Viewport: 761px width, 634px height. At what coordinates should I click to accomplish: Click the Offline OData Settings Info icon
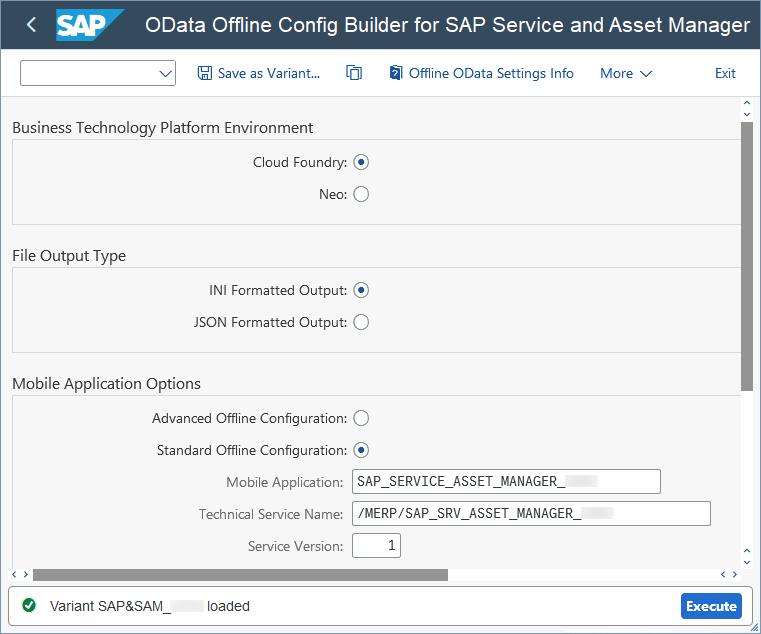click(x=396, y=73)
